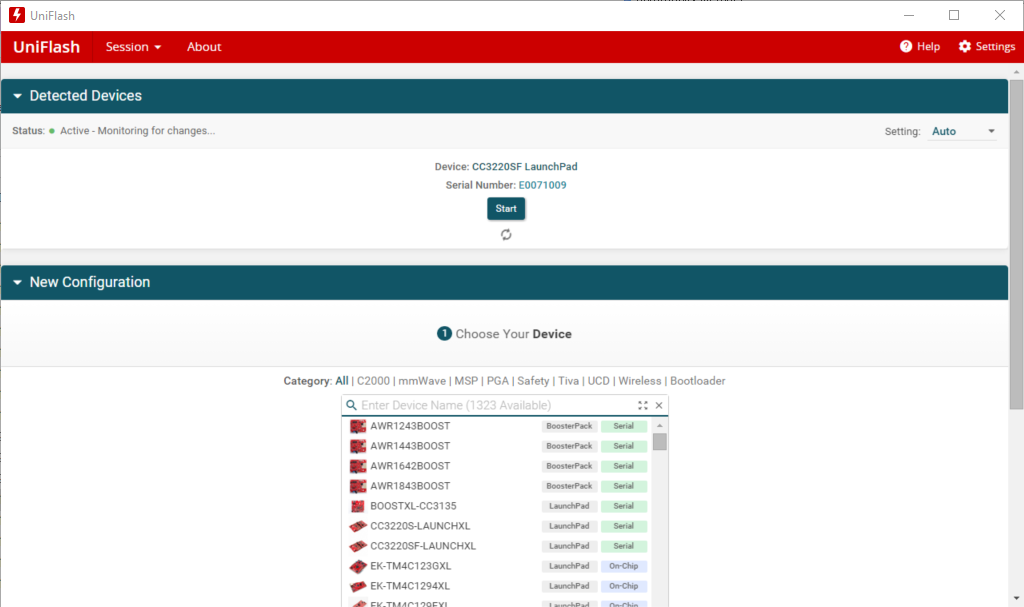Screen dimensions: 1024x607
Task: Click On-Chip tag on EK-TM4C1294XL row
Action: click(x=624, y=586)
